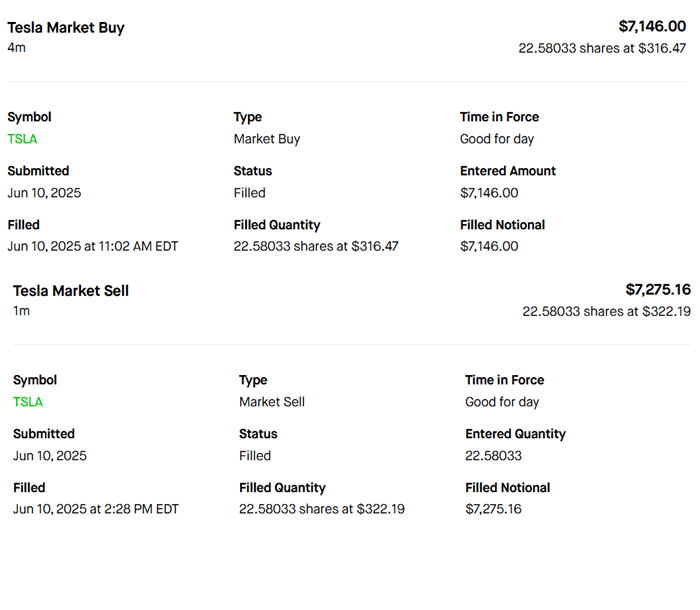Viewport: 700px width, 610px height.
Task: Open the Tesla Market Buy order header
Action: 66,28
